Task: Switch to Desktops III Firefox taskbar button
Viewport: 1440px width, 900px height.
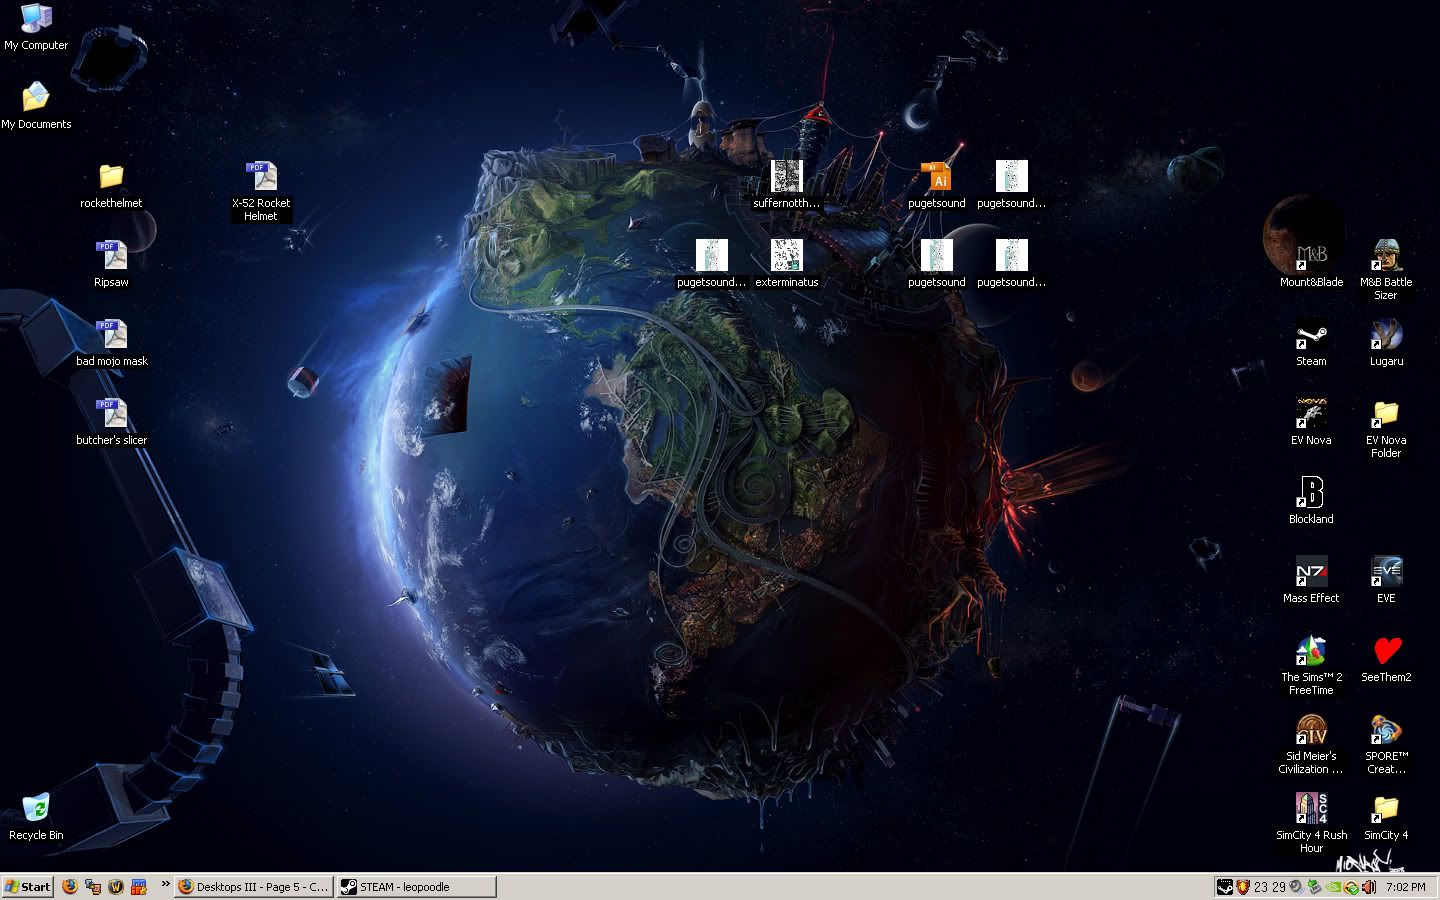Action: (x=254, y=887)
